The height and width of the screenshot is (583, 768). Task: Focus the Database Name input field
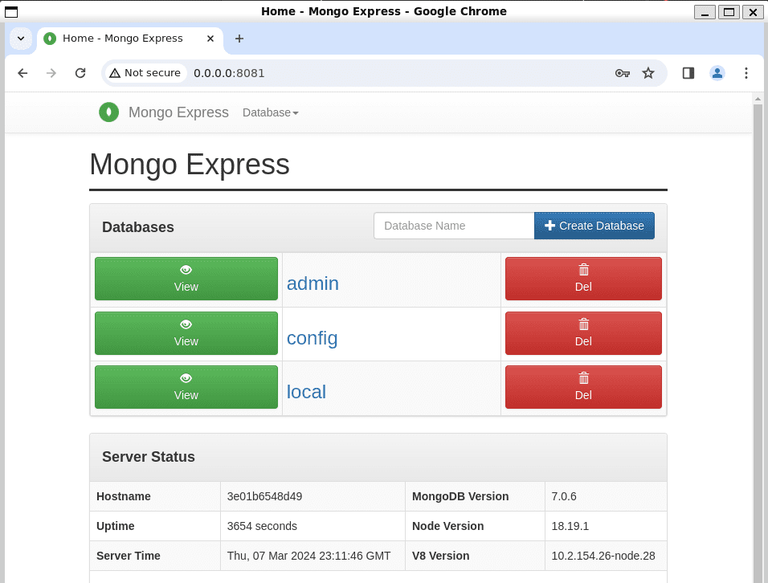pos(454,225)
